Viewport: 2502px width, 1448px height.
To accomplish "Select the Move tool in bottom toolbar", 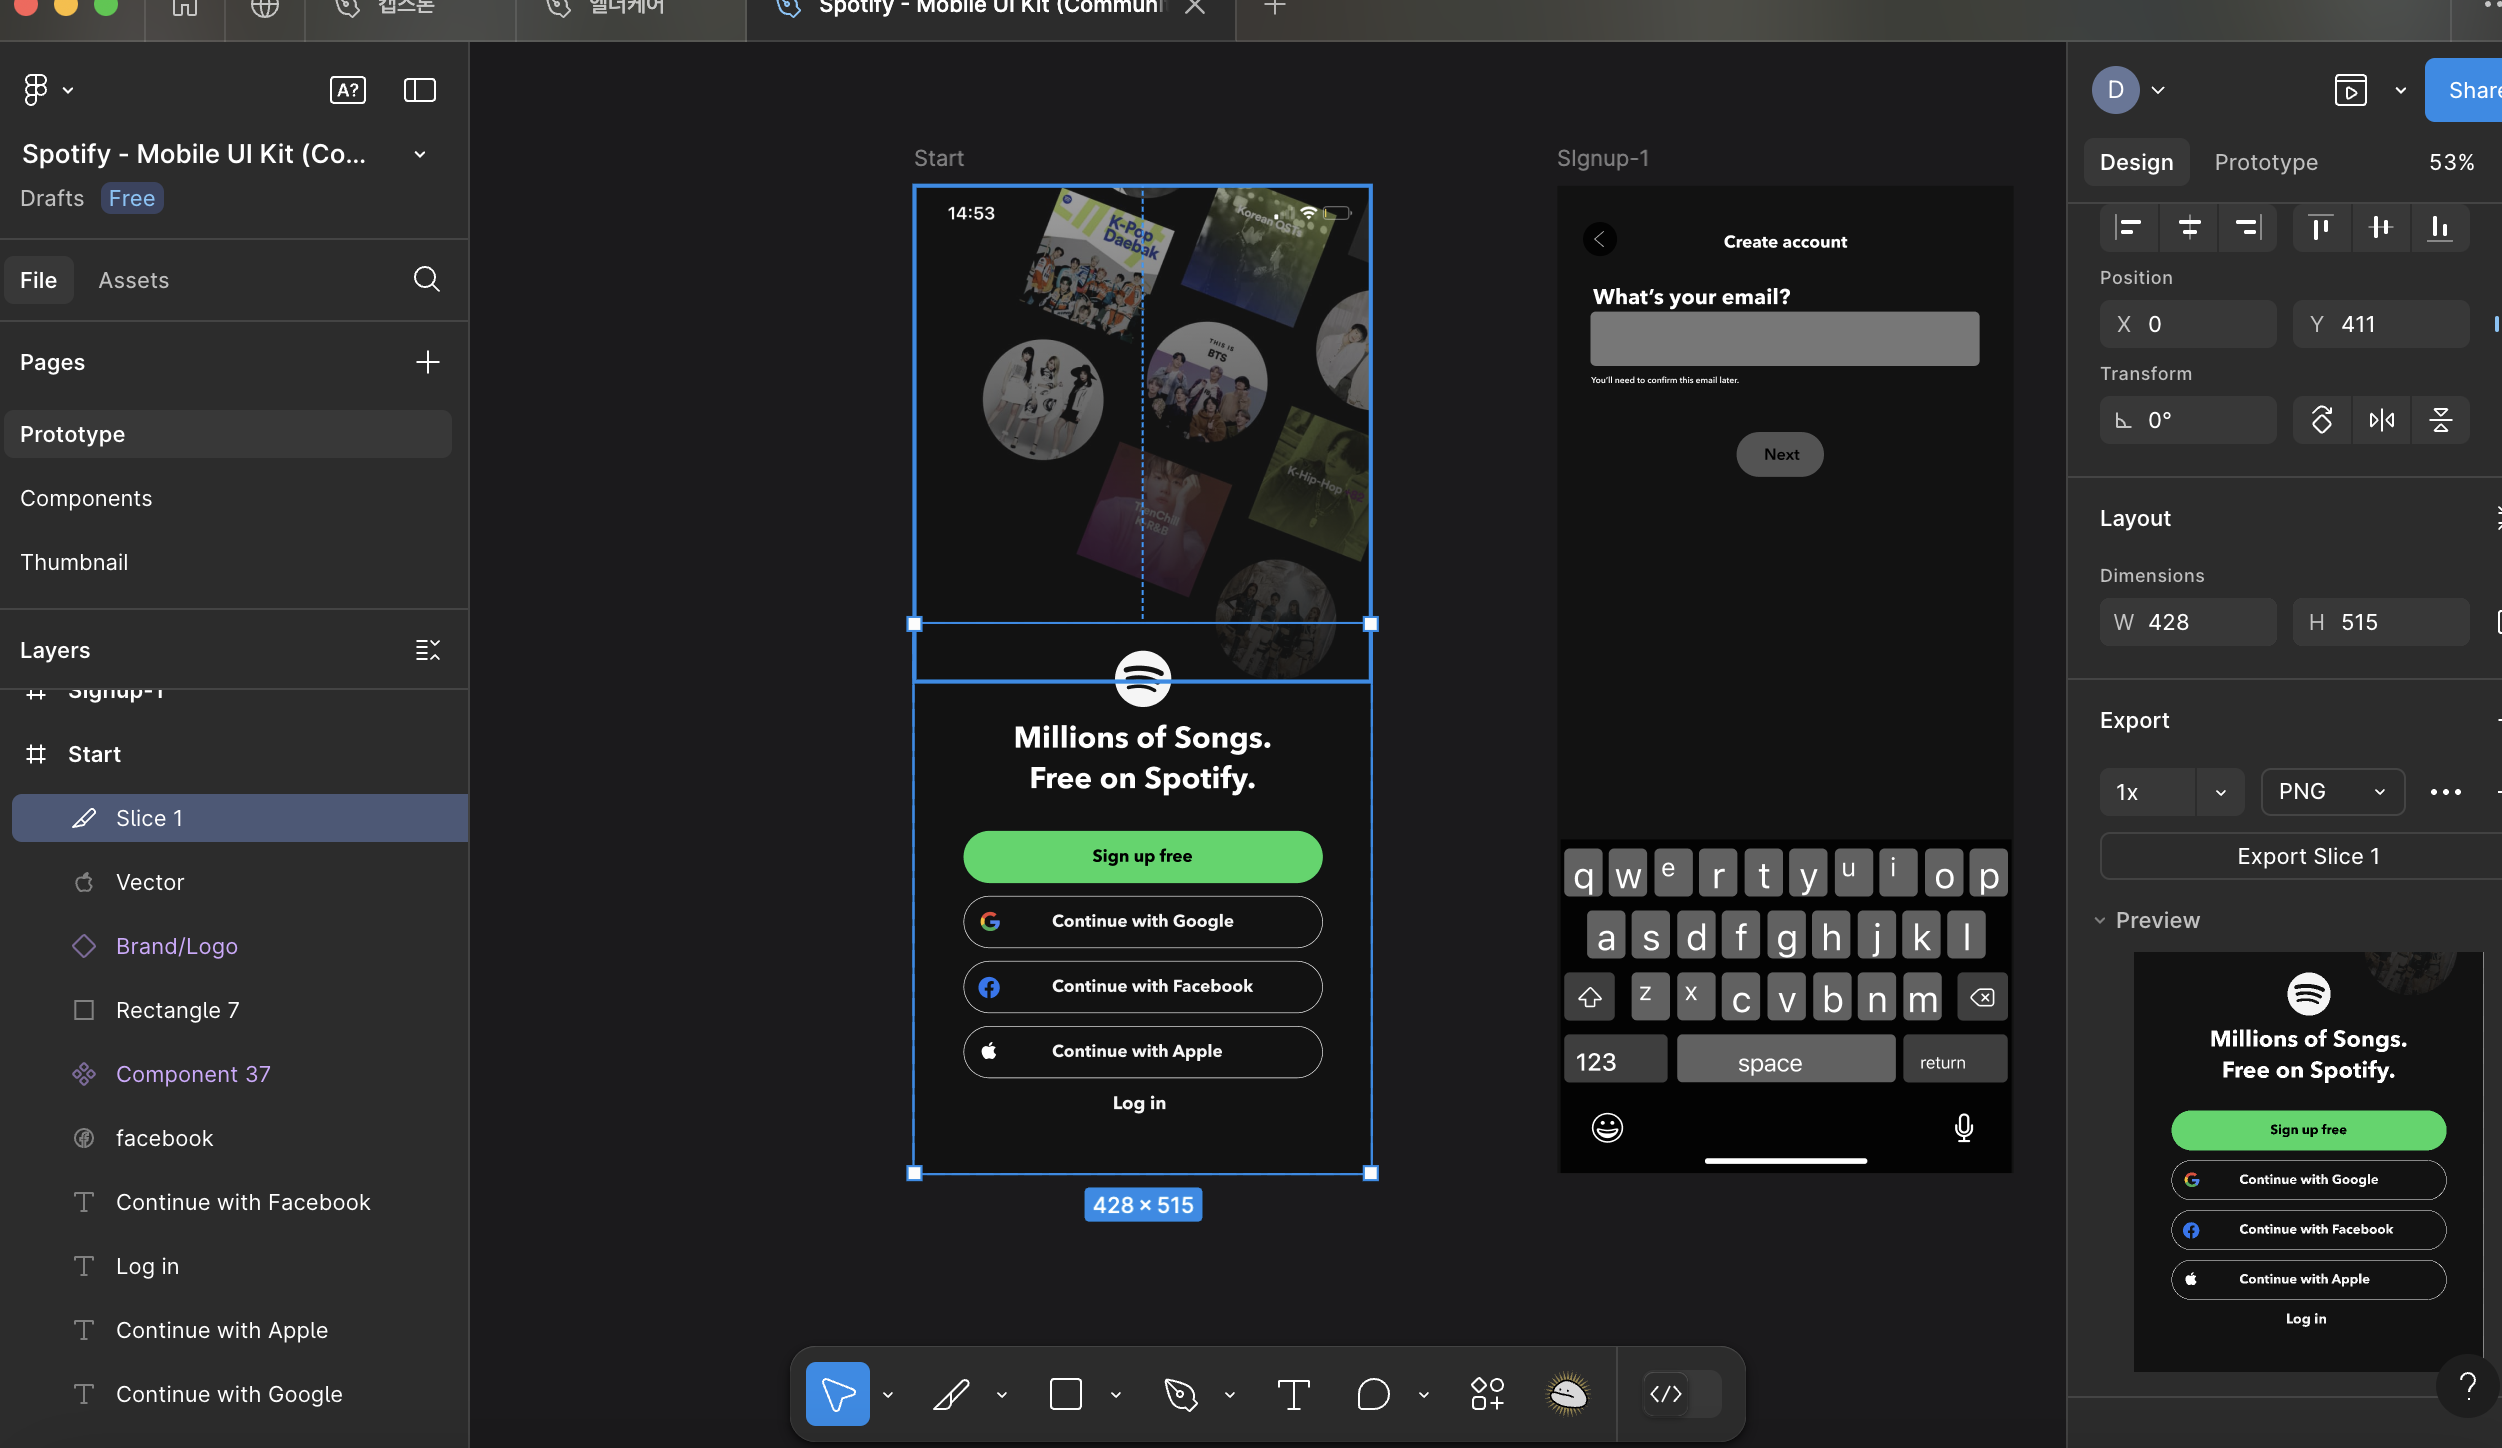I will [837, 1393].
